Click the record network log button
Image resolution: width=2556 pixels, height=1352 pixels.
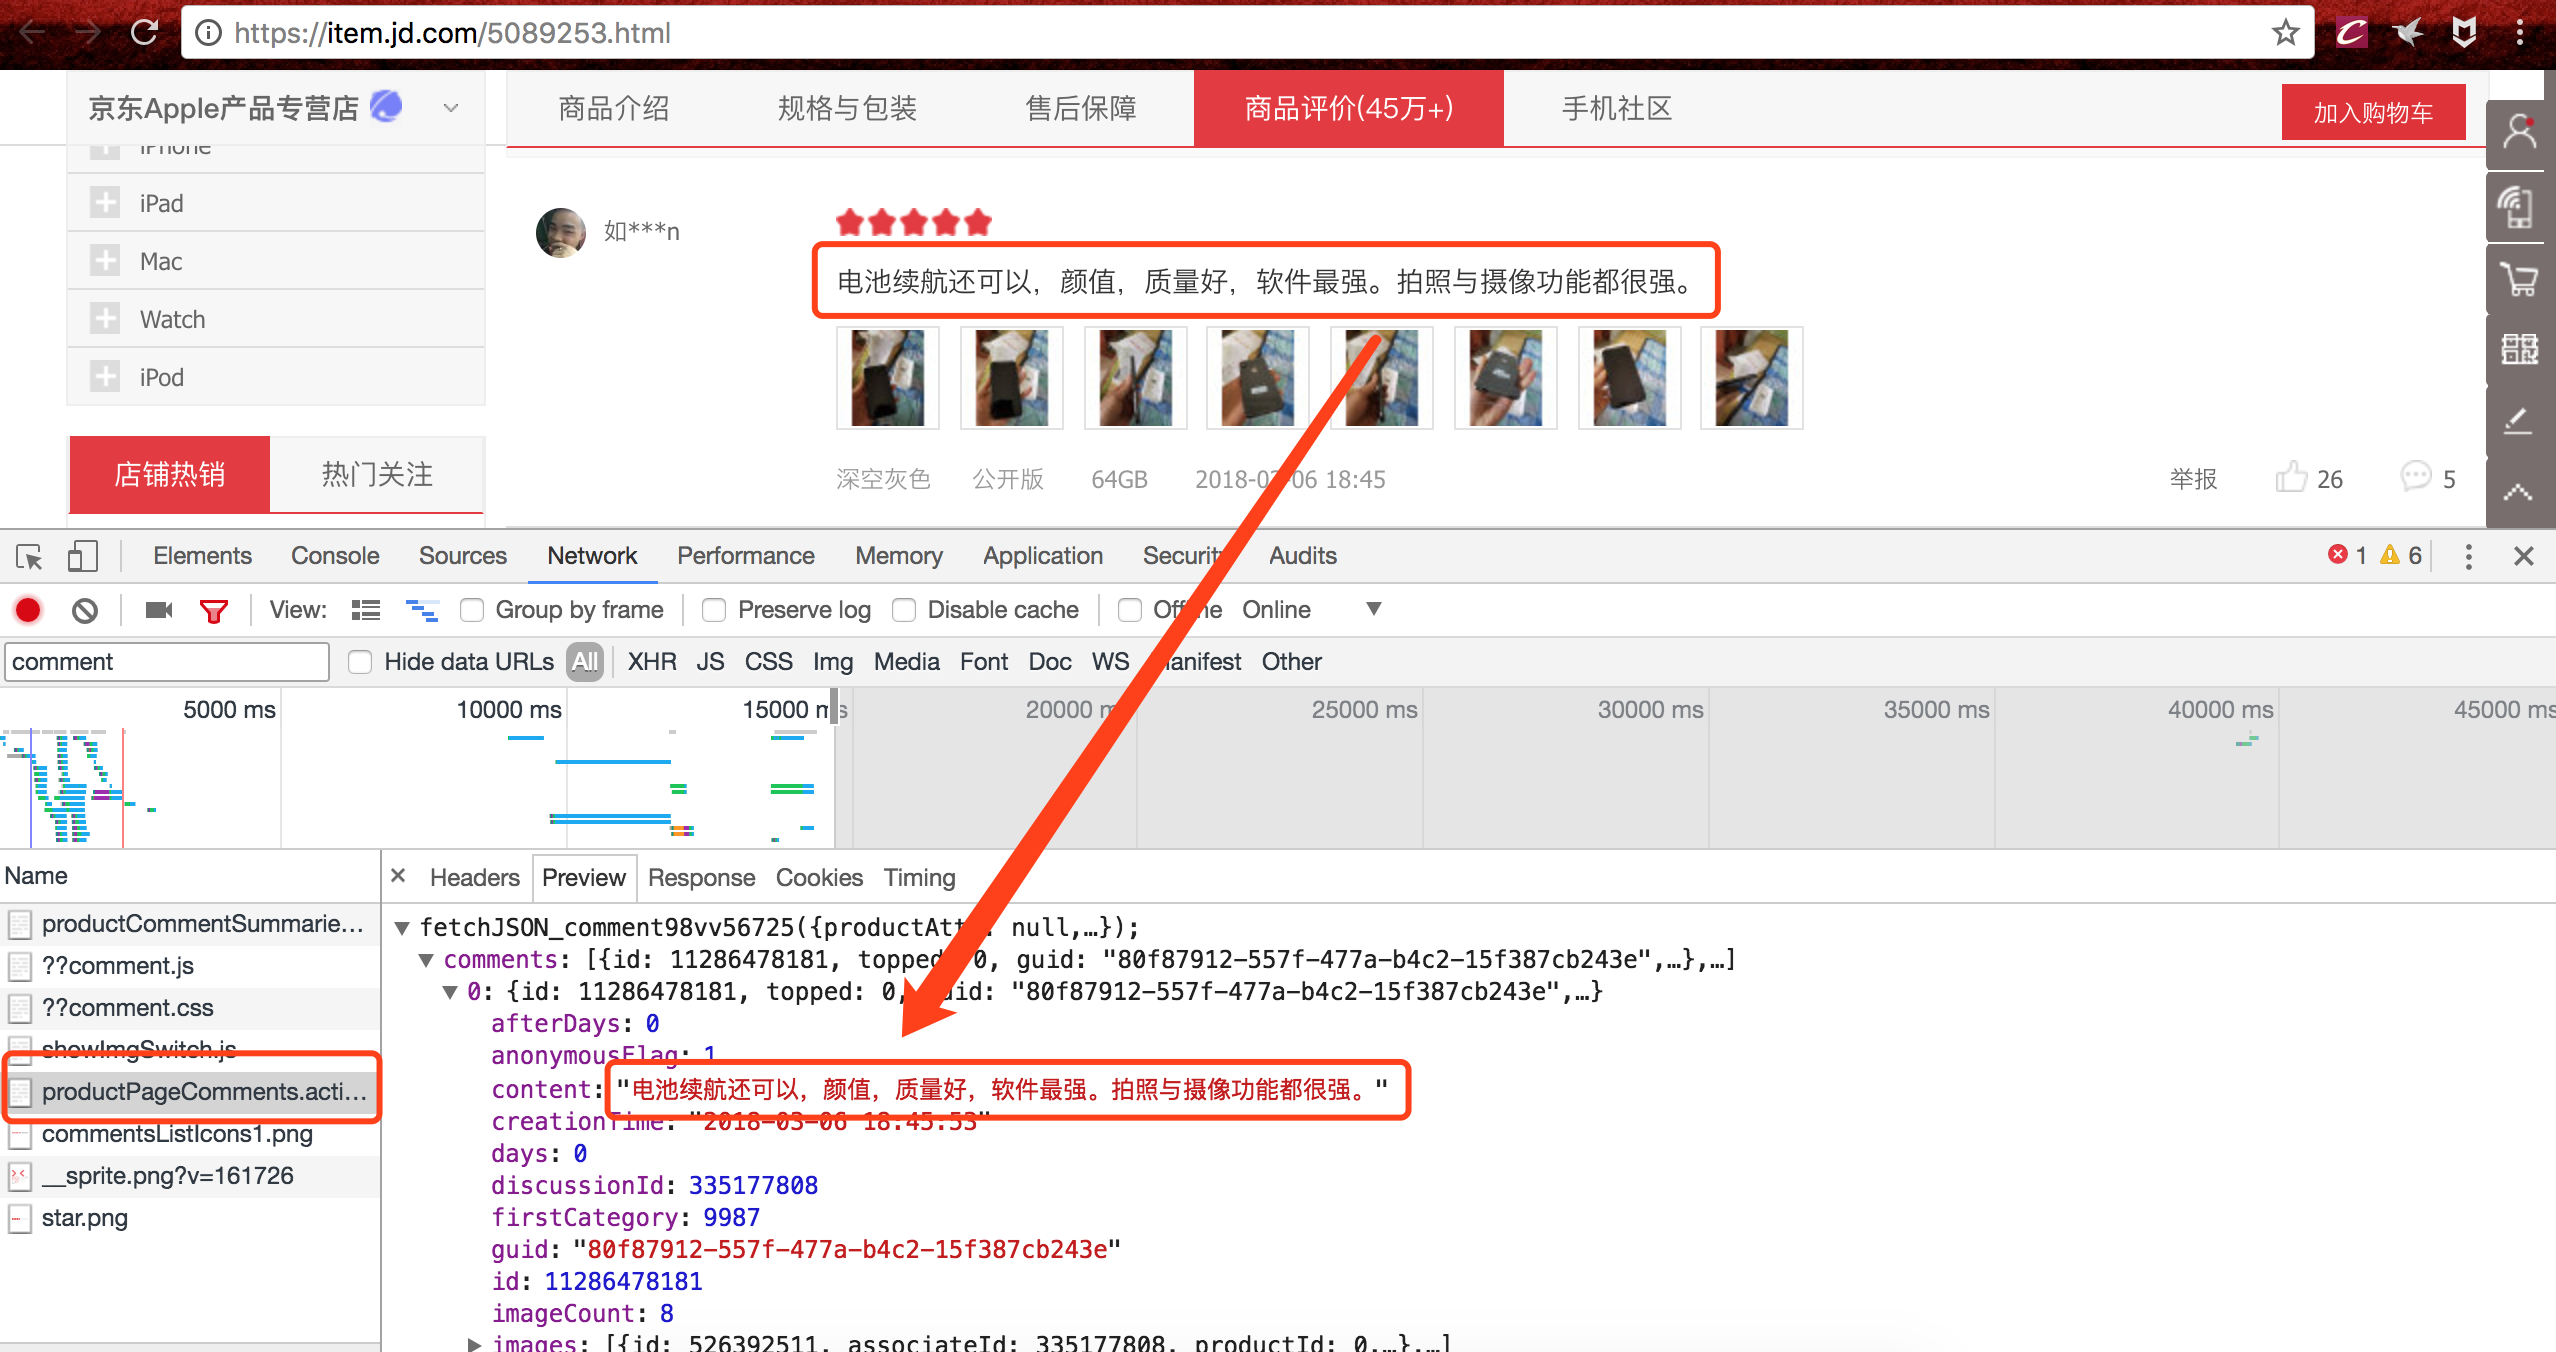pyautogui.click(x=28, y=610)
